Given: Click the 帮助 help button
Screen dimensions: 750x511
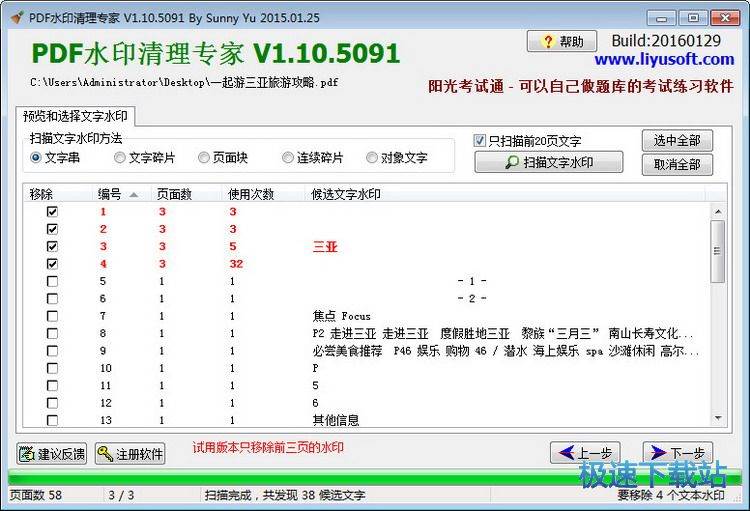Looking at the screenshot, I should pyautogui.click(x=561, y=42).
